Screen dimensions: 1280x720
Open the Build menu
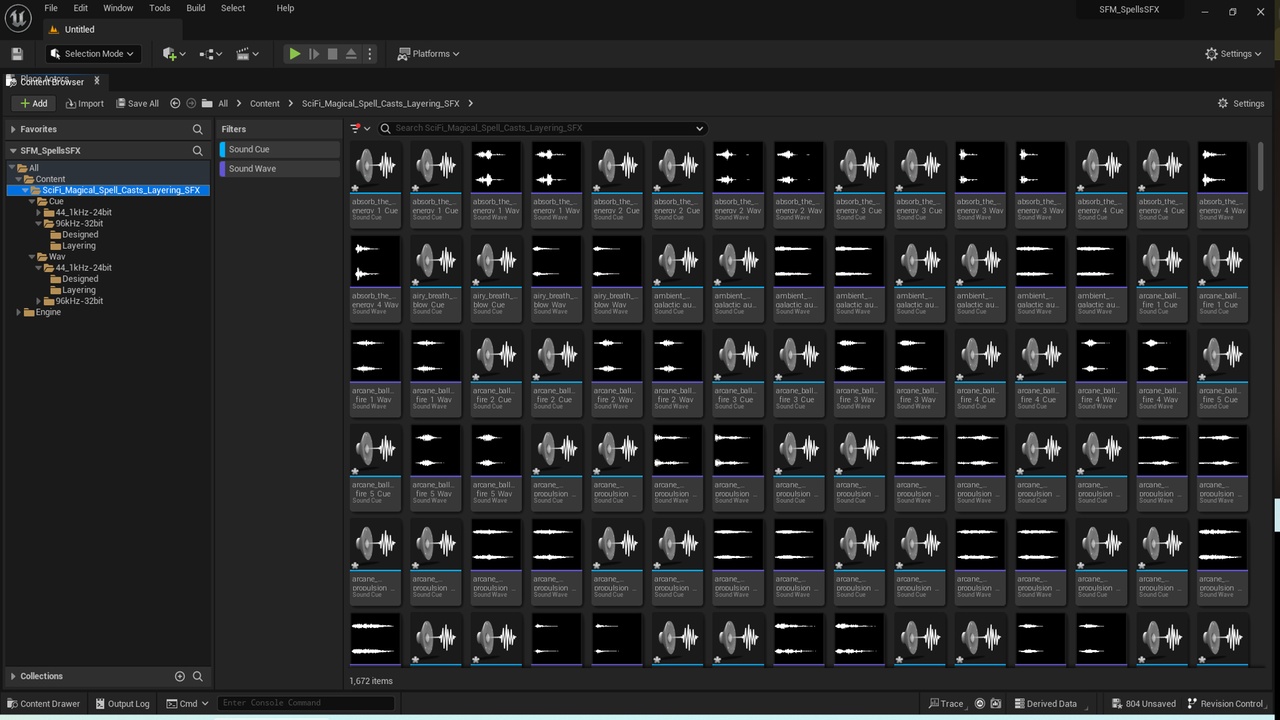coord(196,8)
